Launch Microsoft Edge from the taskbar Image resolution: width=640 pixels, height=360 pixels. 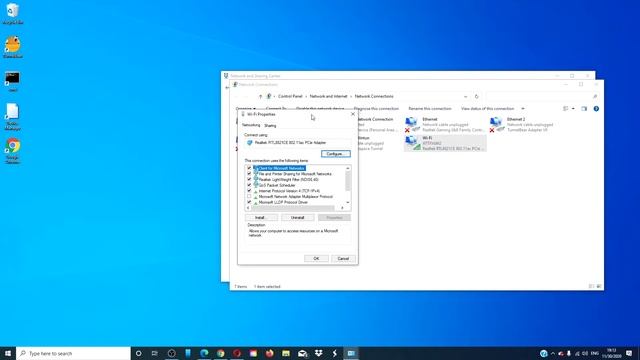tap(204, 353)
